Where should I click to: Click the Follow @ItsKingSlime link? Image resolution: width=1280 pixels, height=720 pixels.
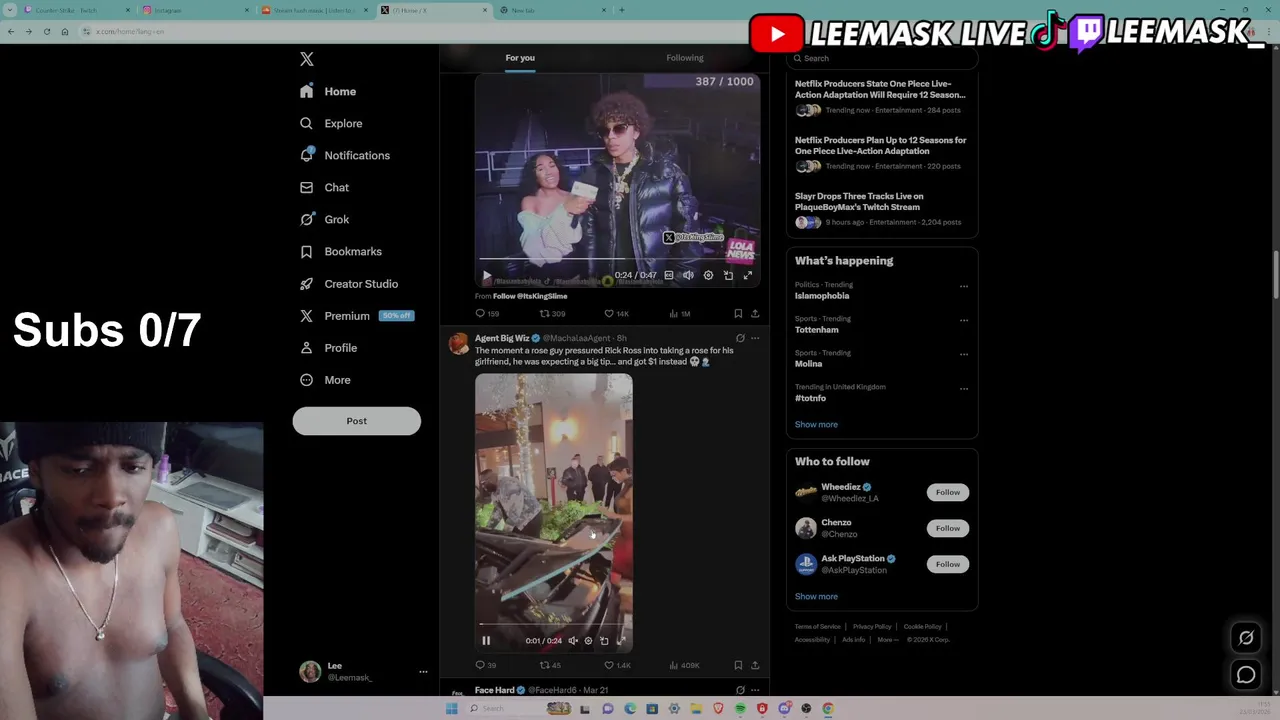[530, 296]
